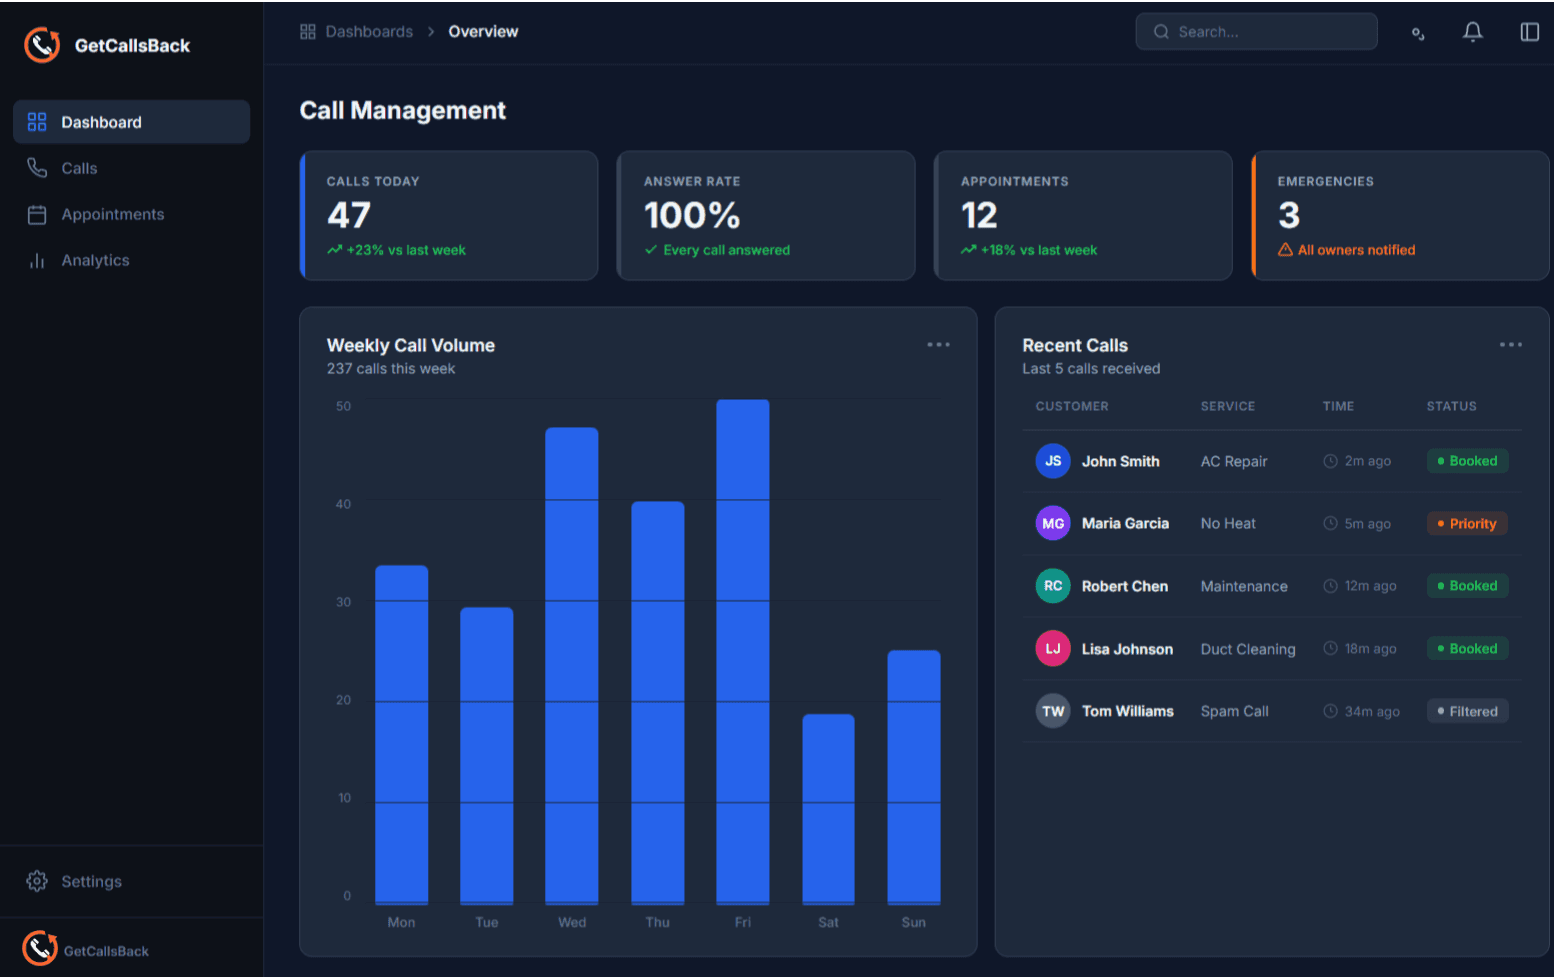View Analytics via the sidebar chart icon
1554x978 pixels.
(37, 260)
